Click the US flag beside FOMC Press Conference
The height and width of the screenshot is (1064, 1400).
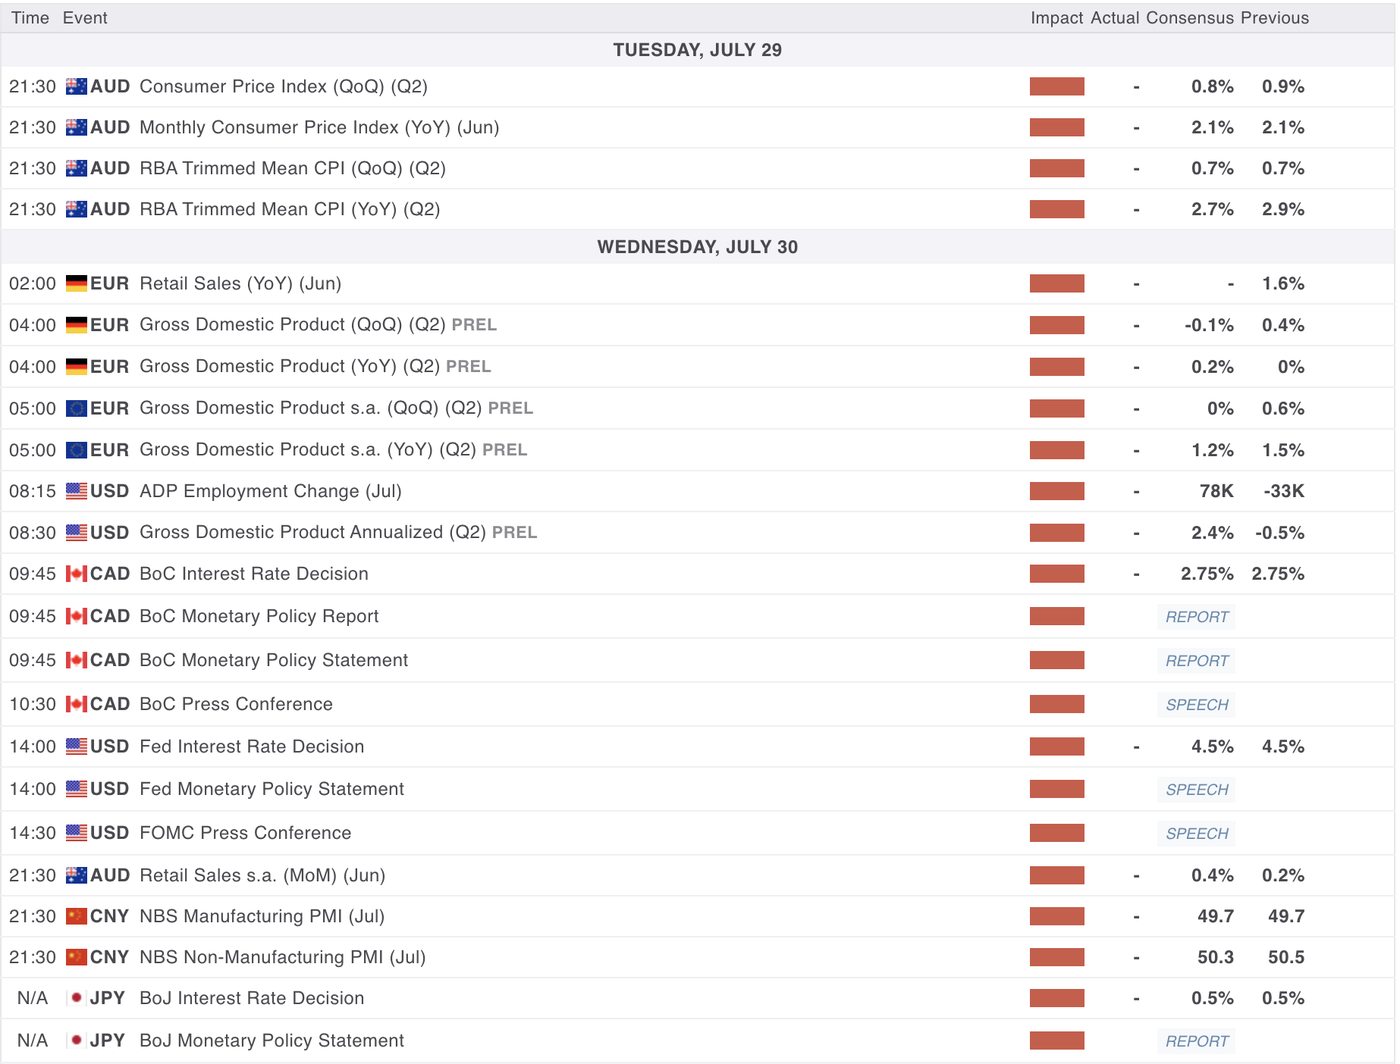76,833
